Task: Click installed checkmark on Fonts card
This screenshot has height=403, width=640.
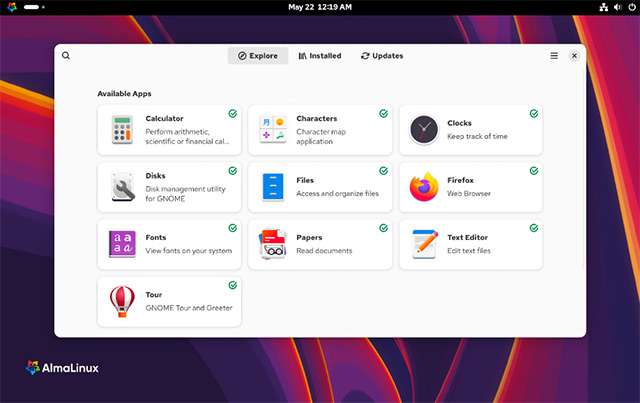Action: coord(233,228)
